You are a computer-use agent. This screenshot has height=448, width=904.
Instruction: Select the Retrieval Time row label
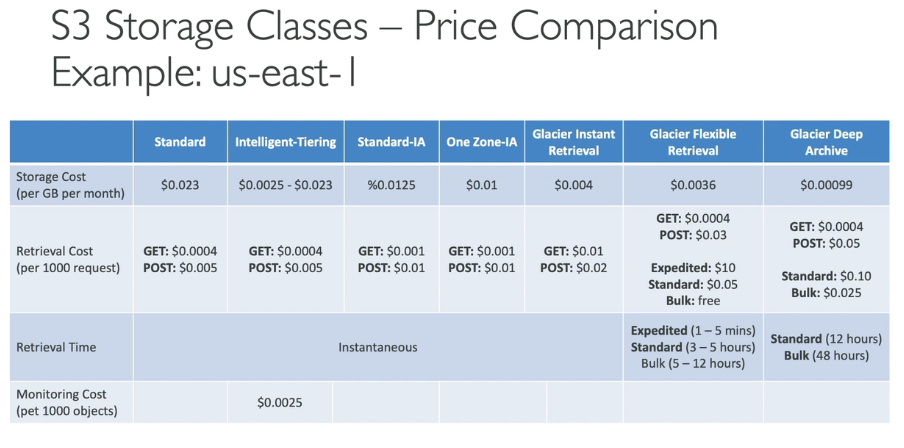[56, 347]
